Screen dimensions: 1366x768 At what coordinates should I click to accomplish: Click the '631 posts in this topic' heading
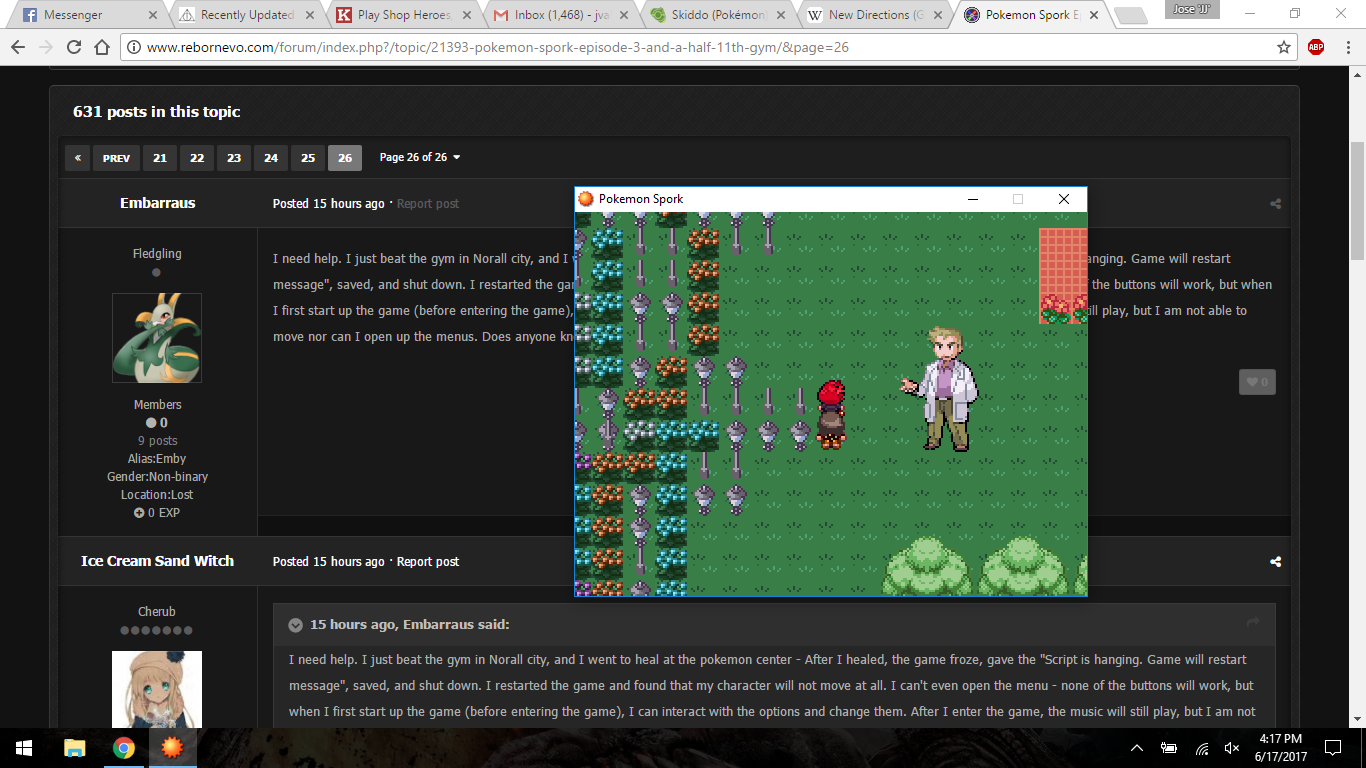[x=157, y=112]
